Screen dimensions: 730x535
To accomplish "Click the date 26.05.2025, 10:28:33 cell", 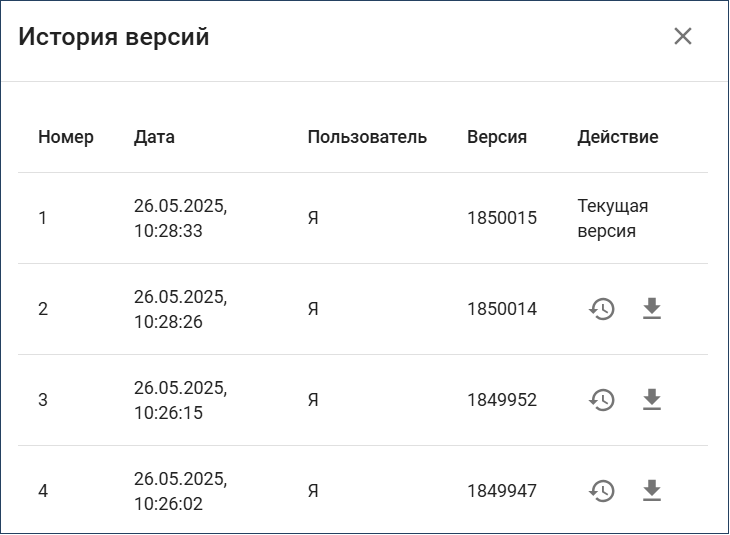I will (x=181, y=218).
